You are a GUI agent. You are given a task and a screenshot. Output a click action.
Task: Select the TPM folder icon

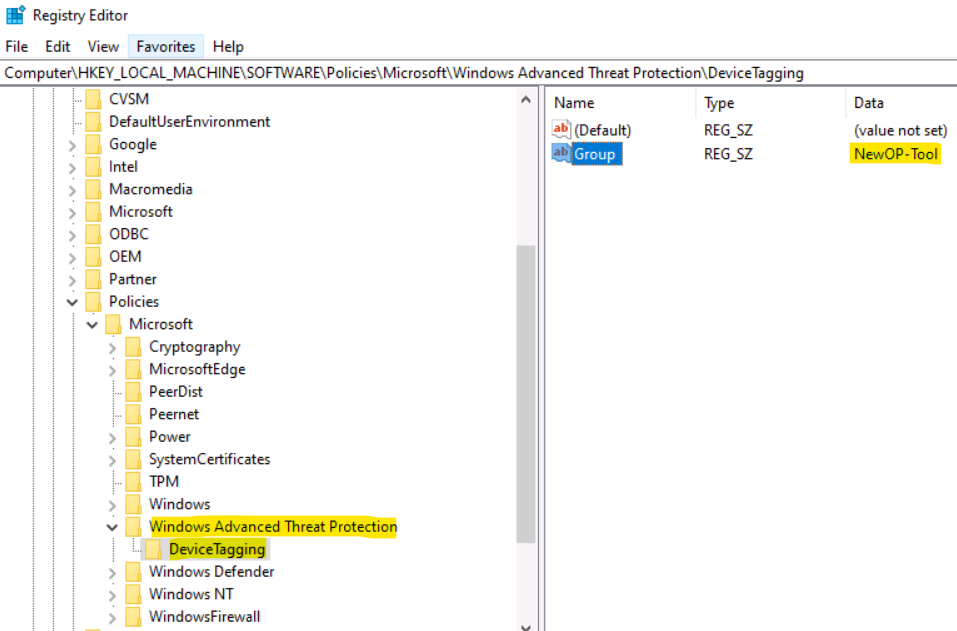[133, 482]
